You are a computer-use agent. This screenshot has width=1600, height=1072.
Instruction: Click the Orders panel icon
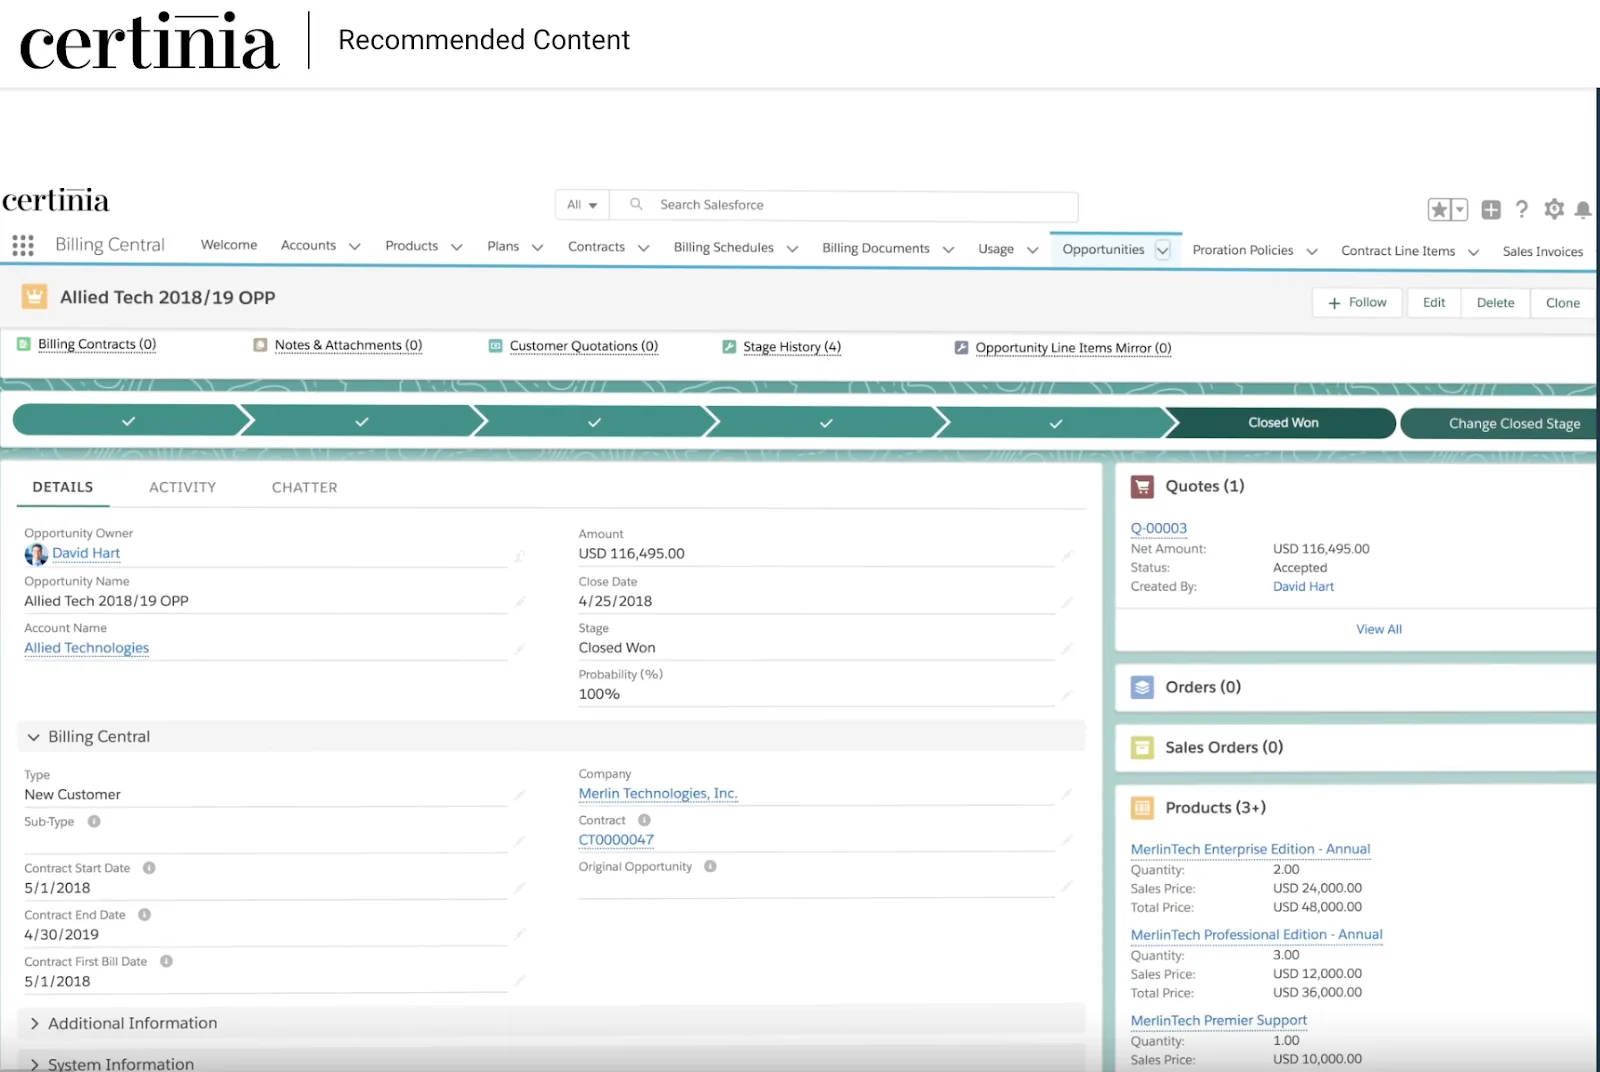[1142, 688]
